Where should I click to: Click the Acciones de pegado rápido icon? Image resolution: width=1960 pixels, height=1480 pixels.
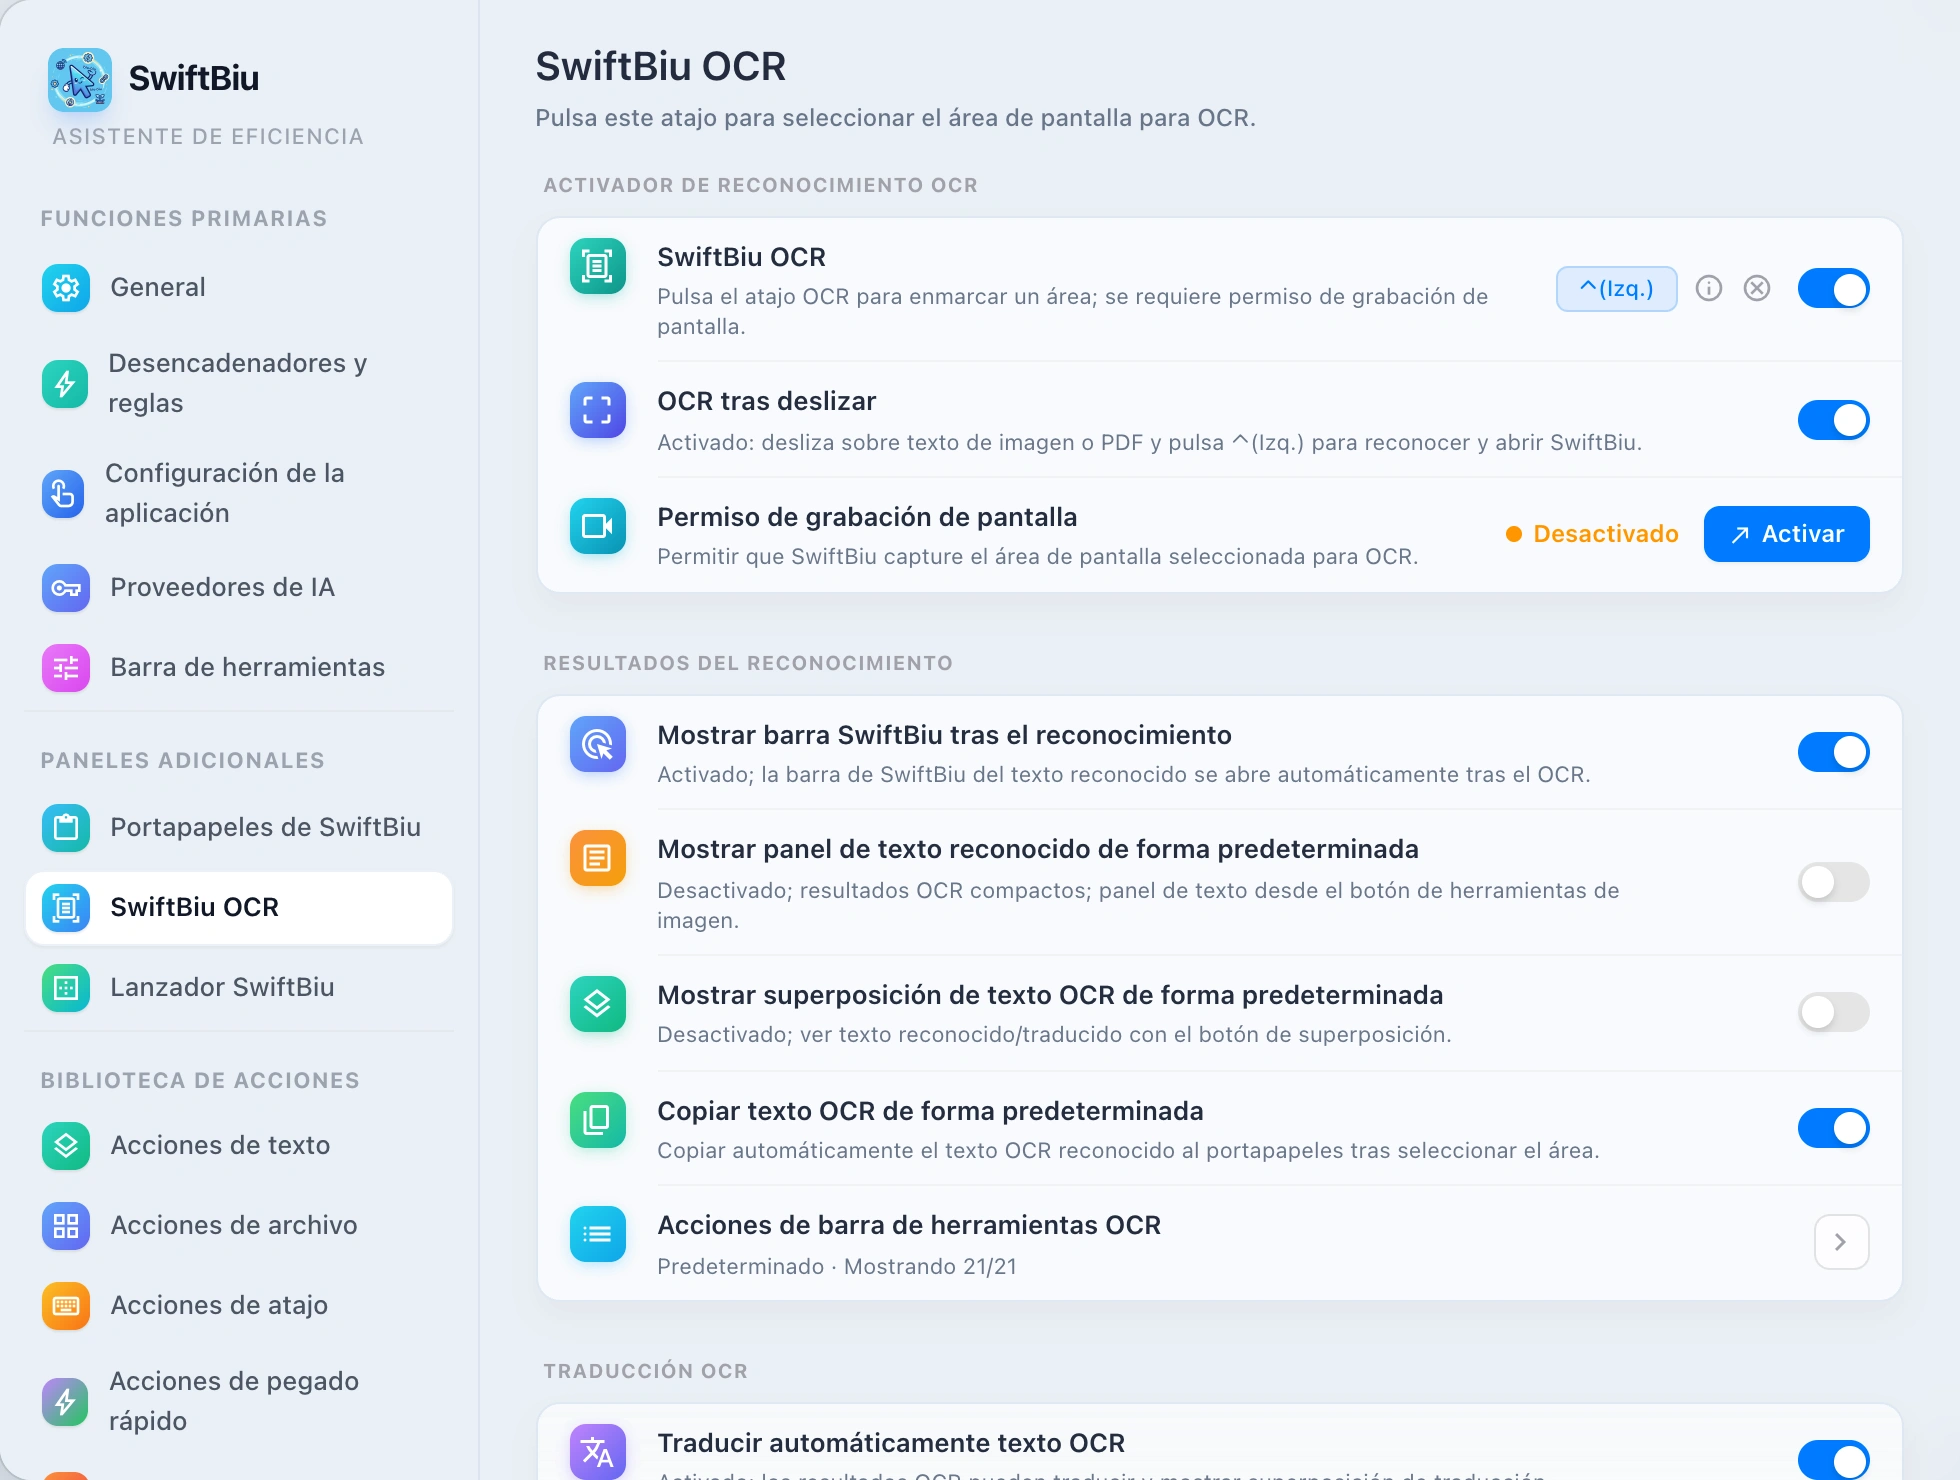(x=66, y=1402)
